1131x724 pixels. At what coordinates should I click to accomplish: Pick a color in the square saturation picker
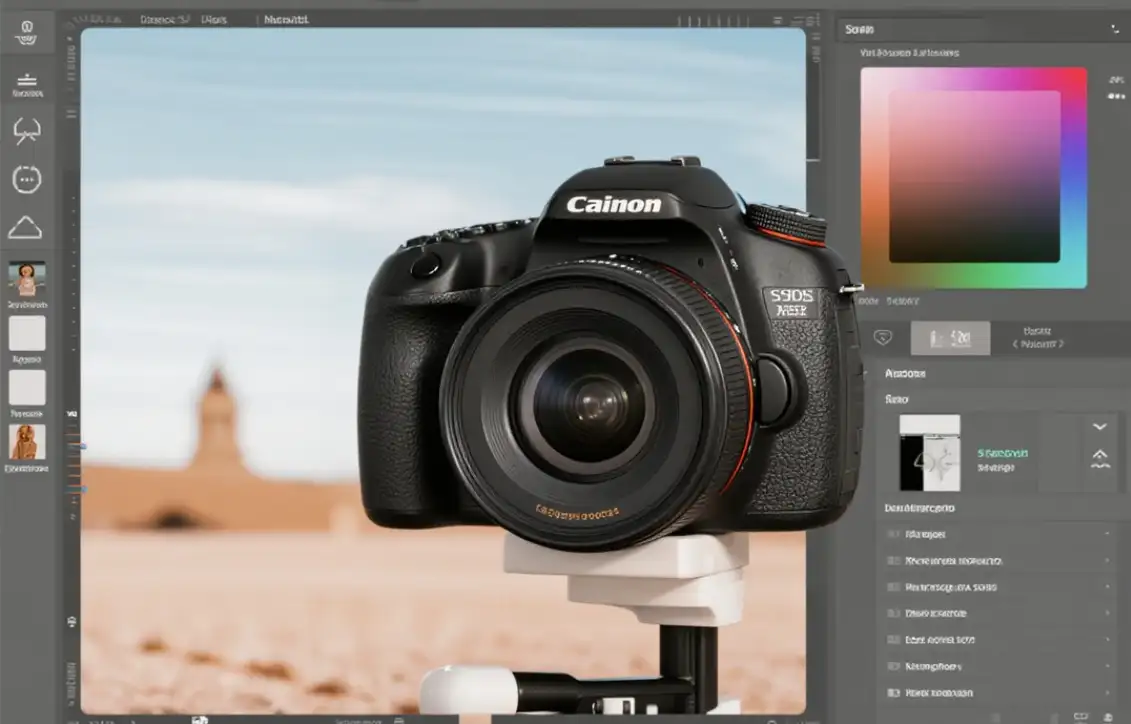pyautogui.click(x=974, y=177)
